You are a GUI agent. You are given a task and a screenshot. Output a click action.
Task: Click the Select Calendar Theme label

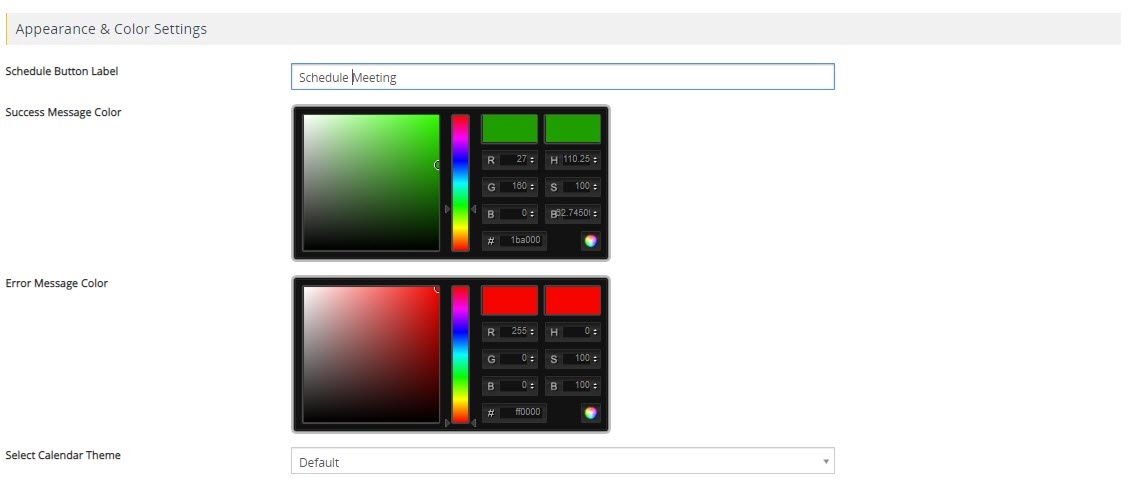[63, 455]
